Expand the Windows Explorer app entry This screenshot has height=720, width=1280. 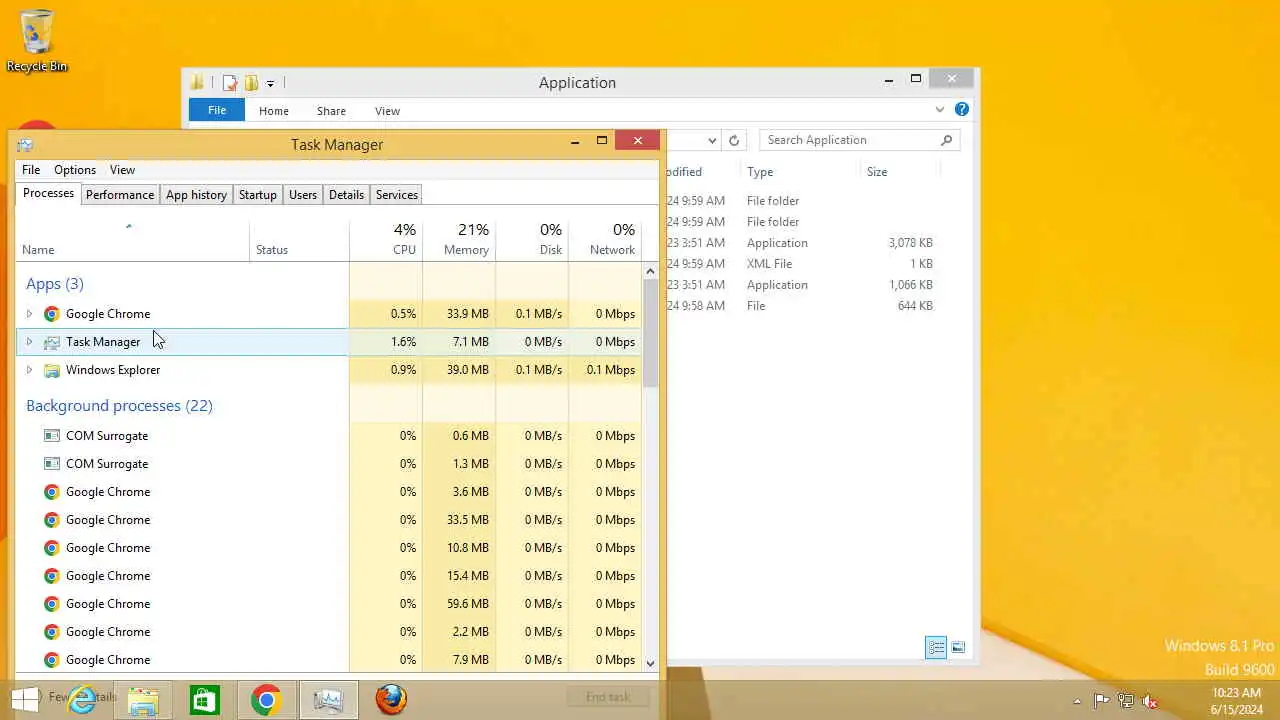(x=29, y=370)
